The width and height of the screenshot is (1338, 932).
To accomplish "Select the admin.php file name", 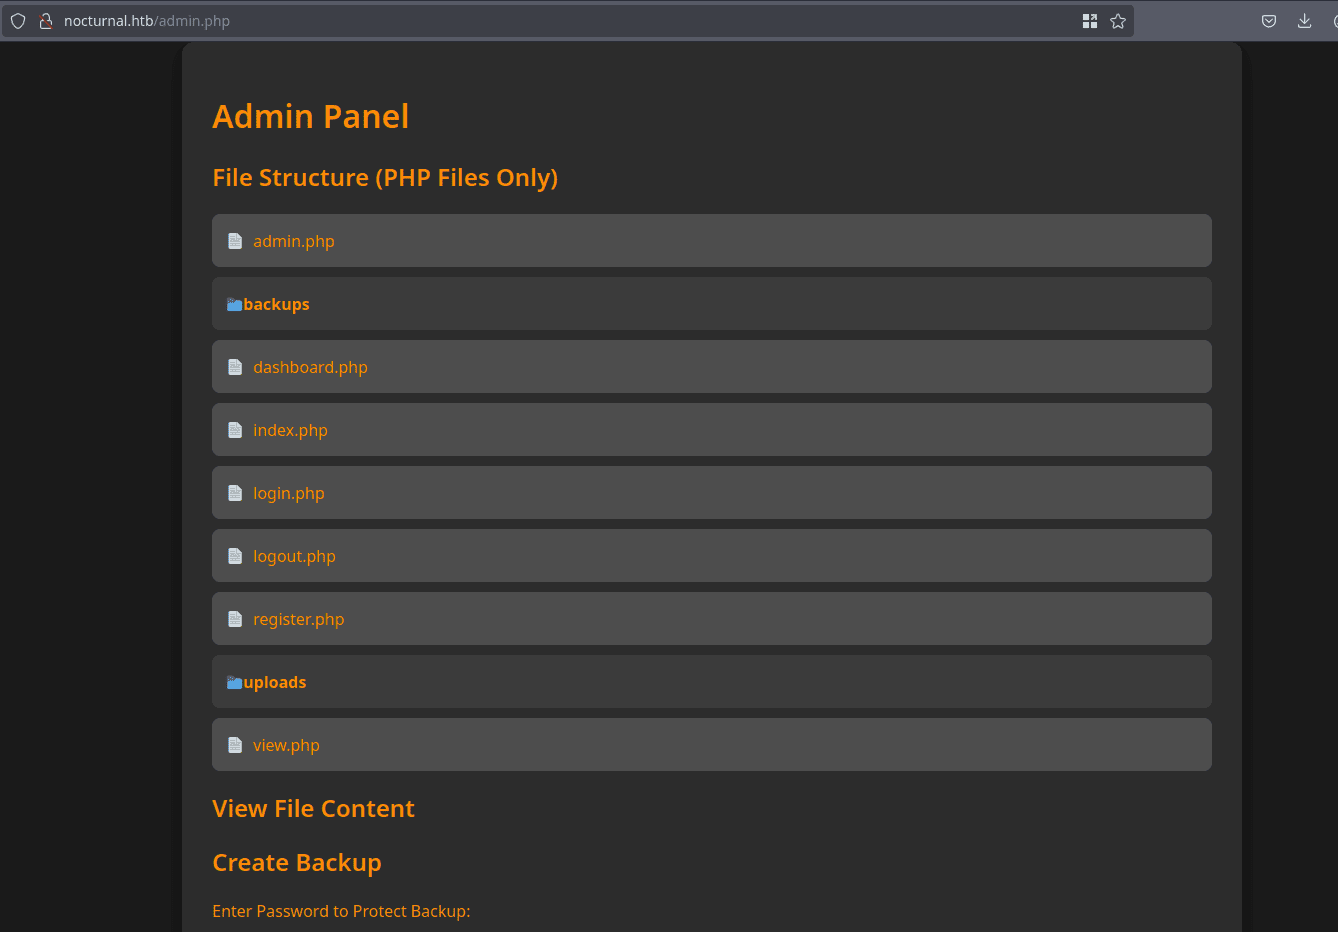I will pos(293,241).
